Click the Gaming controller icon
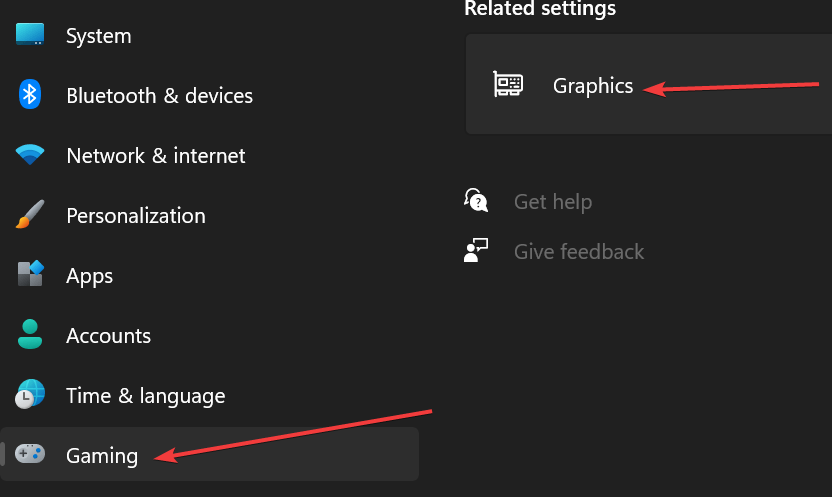Image resolution: width=832 pixels, height=497 pixels. click(30, 454)
